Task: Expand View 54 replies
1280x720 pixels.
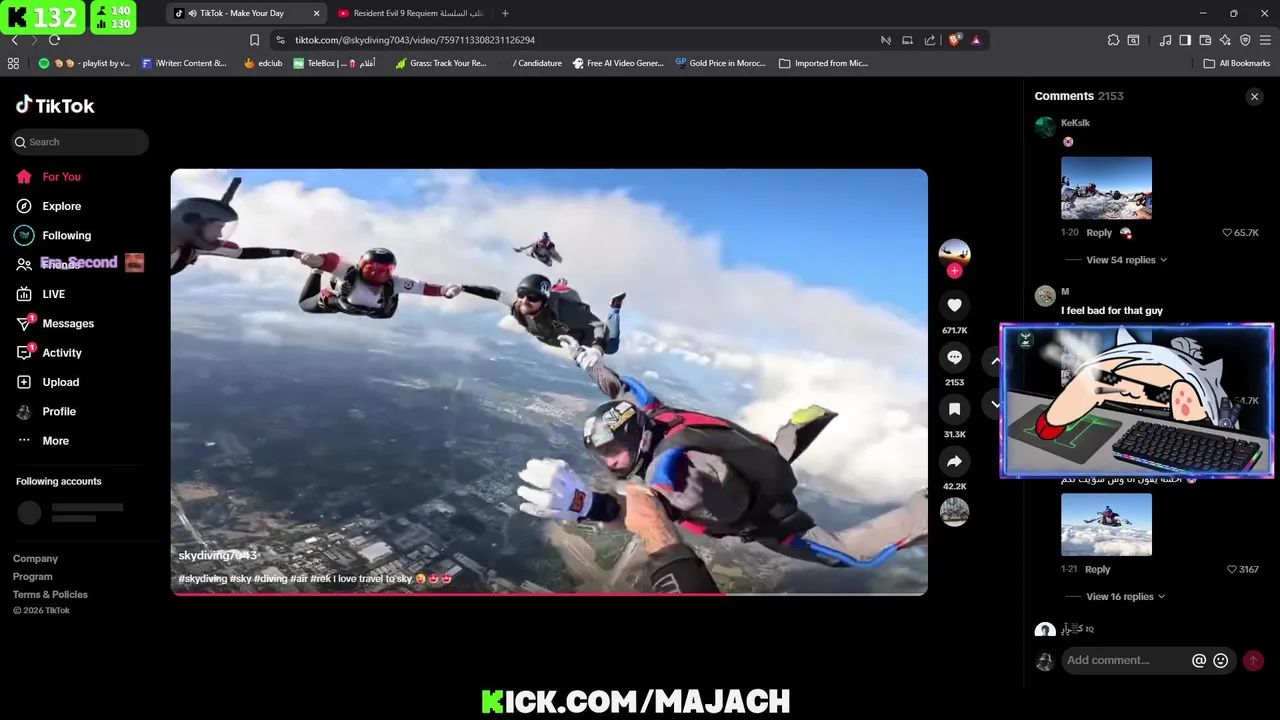Action: coord(1126,260)
